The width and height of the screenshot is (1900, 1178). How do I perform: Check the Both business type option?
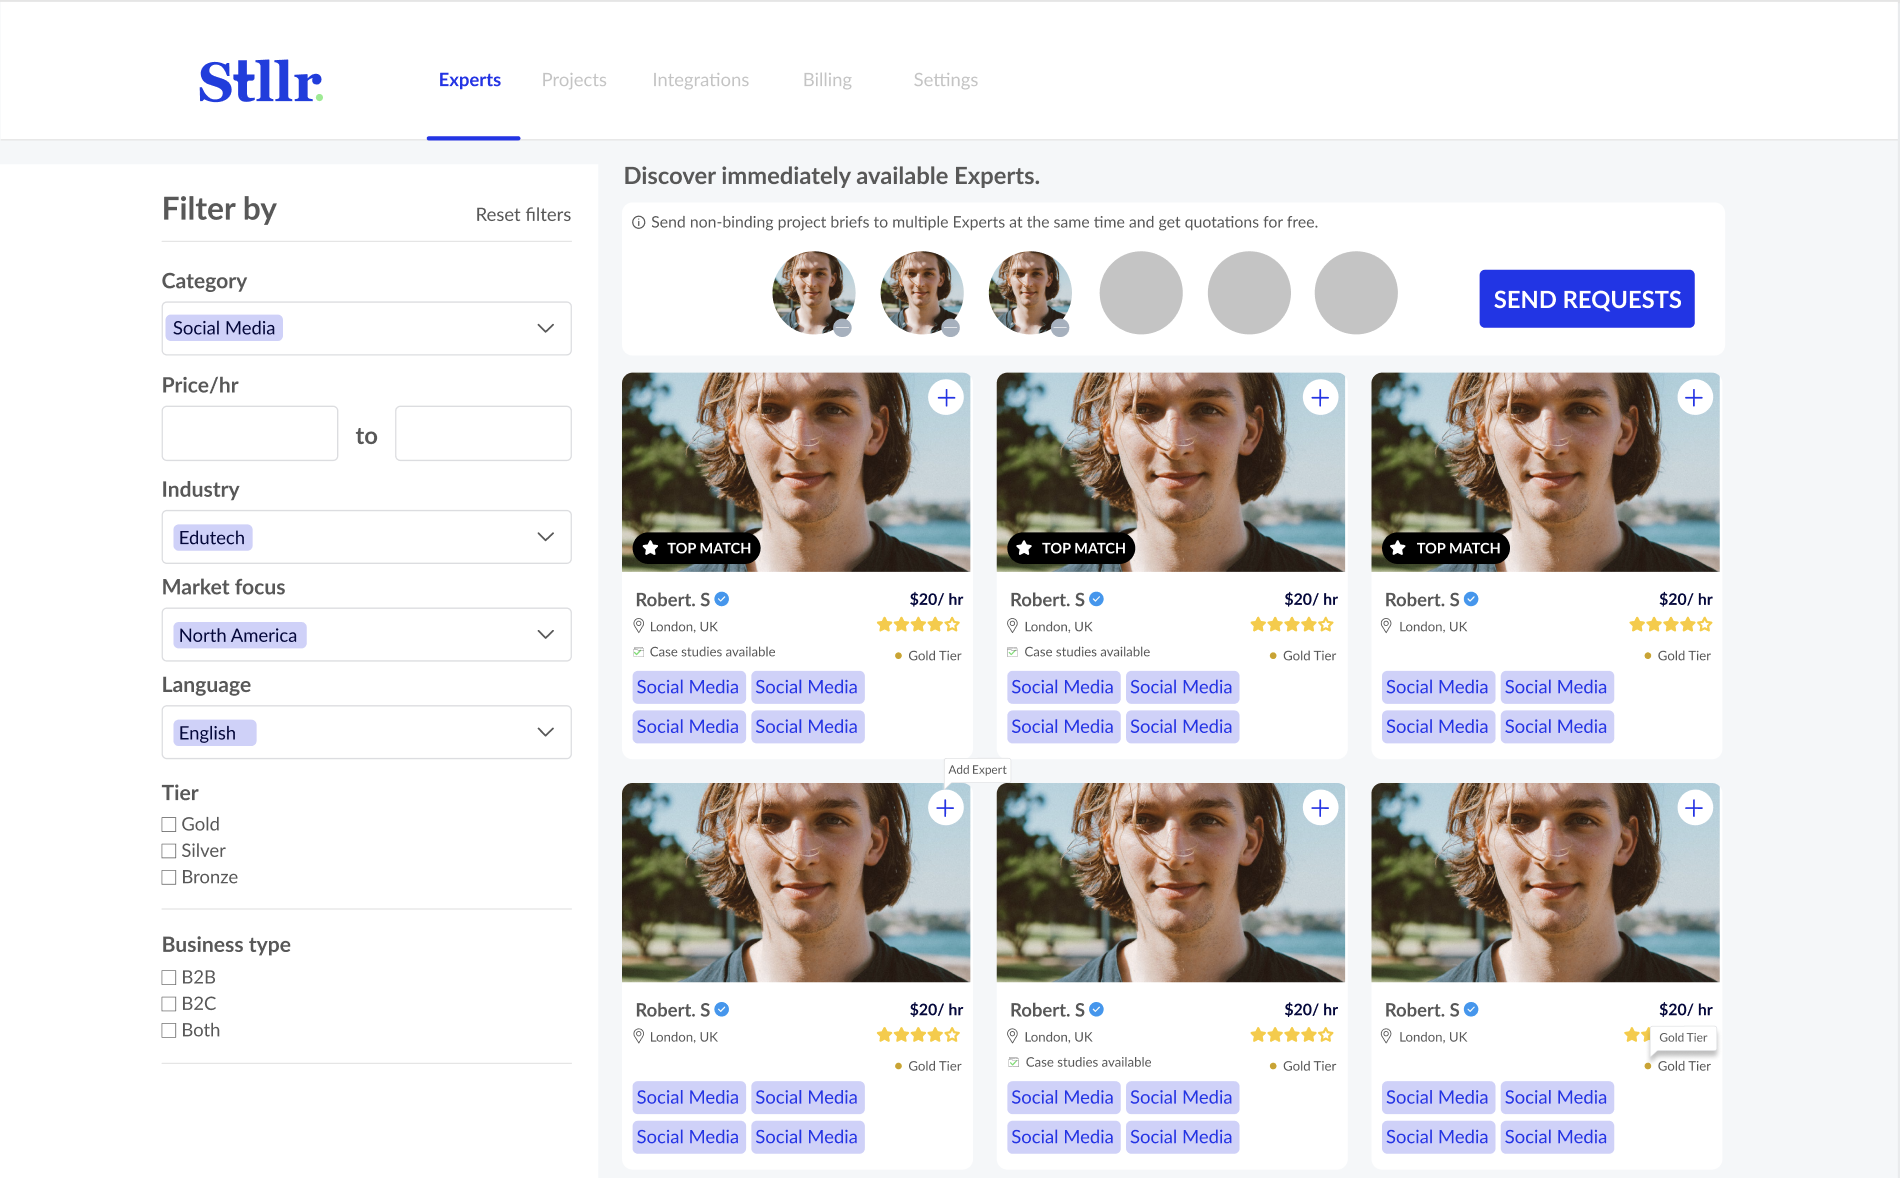169,1030
